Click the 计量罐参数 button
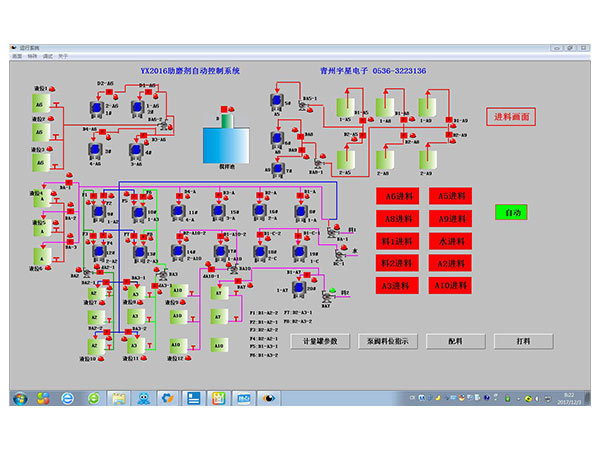This screenshot has height=450, width=600. point(321,341)
